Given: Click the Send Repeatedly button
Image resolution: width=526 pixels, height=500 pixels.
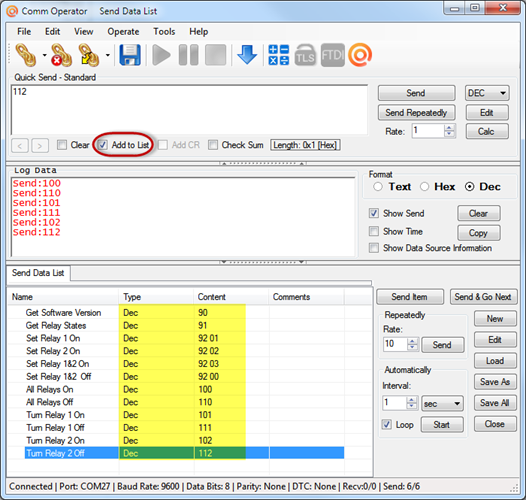Looking at the screenshot, I should [416, 112].
